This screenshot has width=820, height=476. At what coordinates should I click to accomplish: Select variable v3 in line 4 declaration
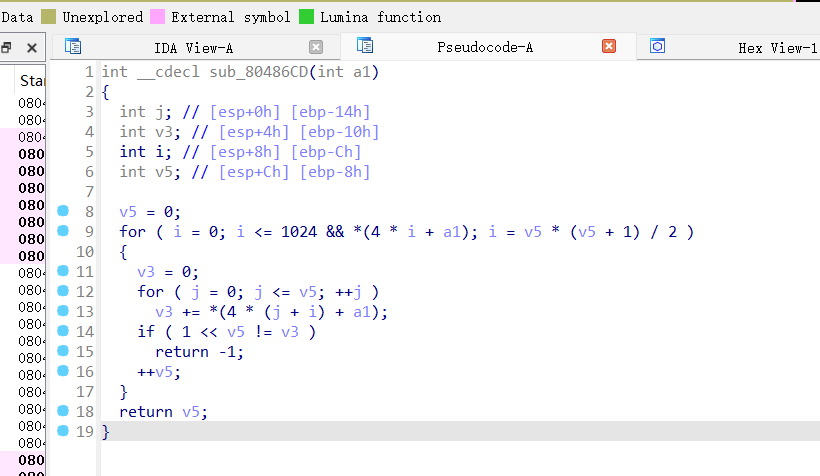[x=164, y=132]
